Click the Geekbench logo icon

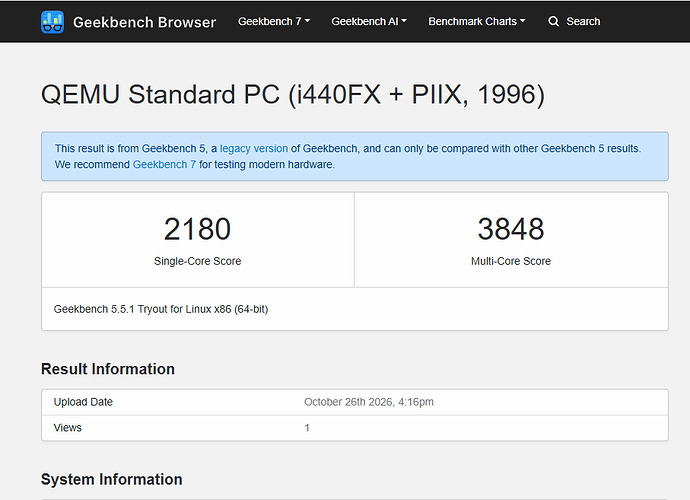tap(52, 22)
